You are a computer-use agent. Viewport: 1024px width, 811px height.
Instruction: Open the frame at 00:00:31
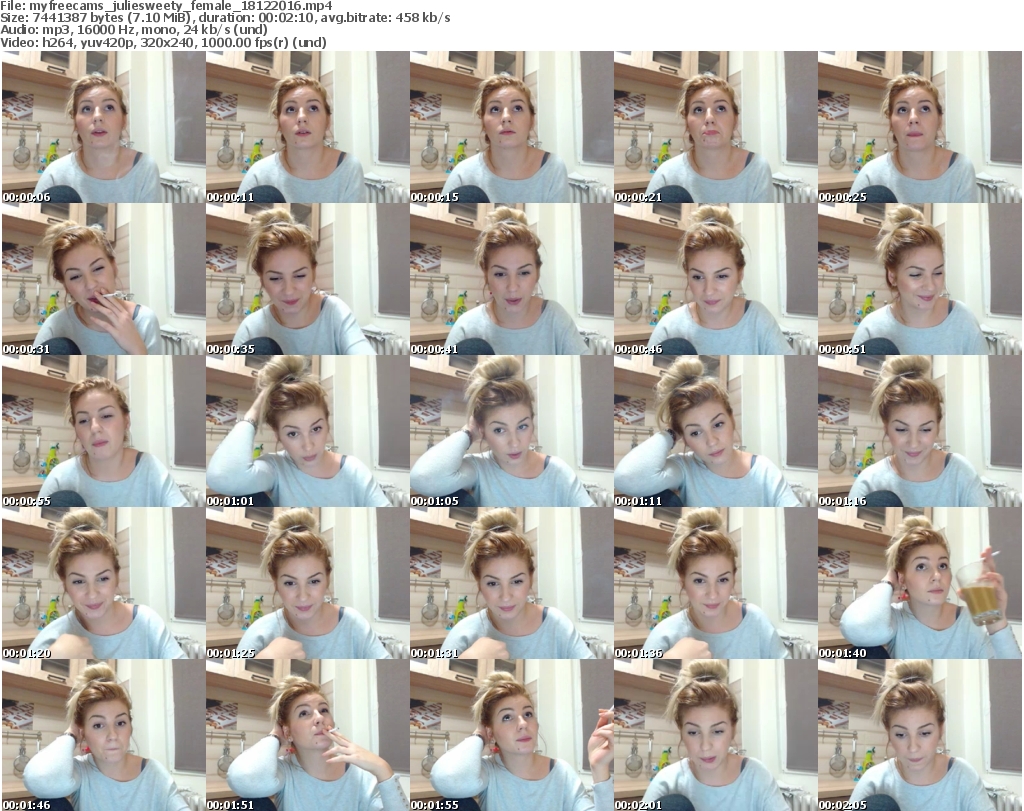[x=103, y=279]
